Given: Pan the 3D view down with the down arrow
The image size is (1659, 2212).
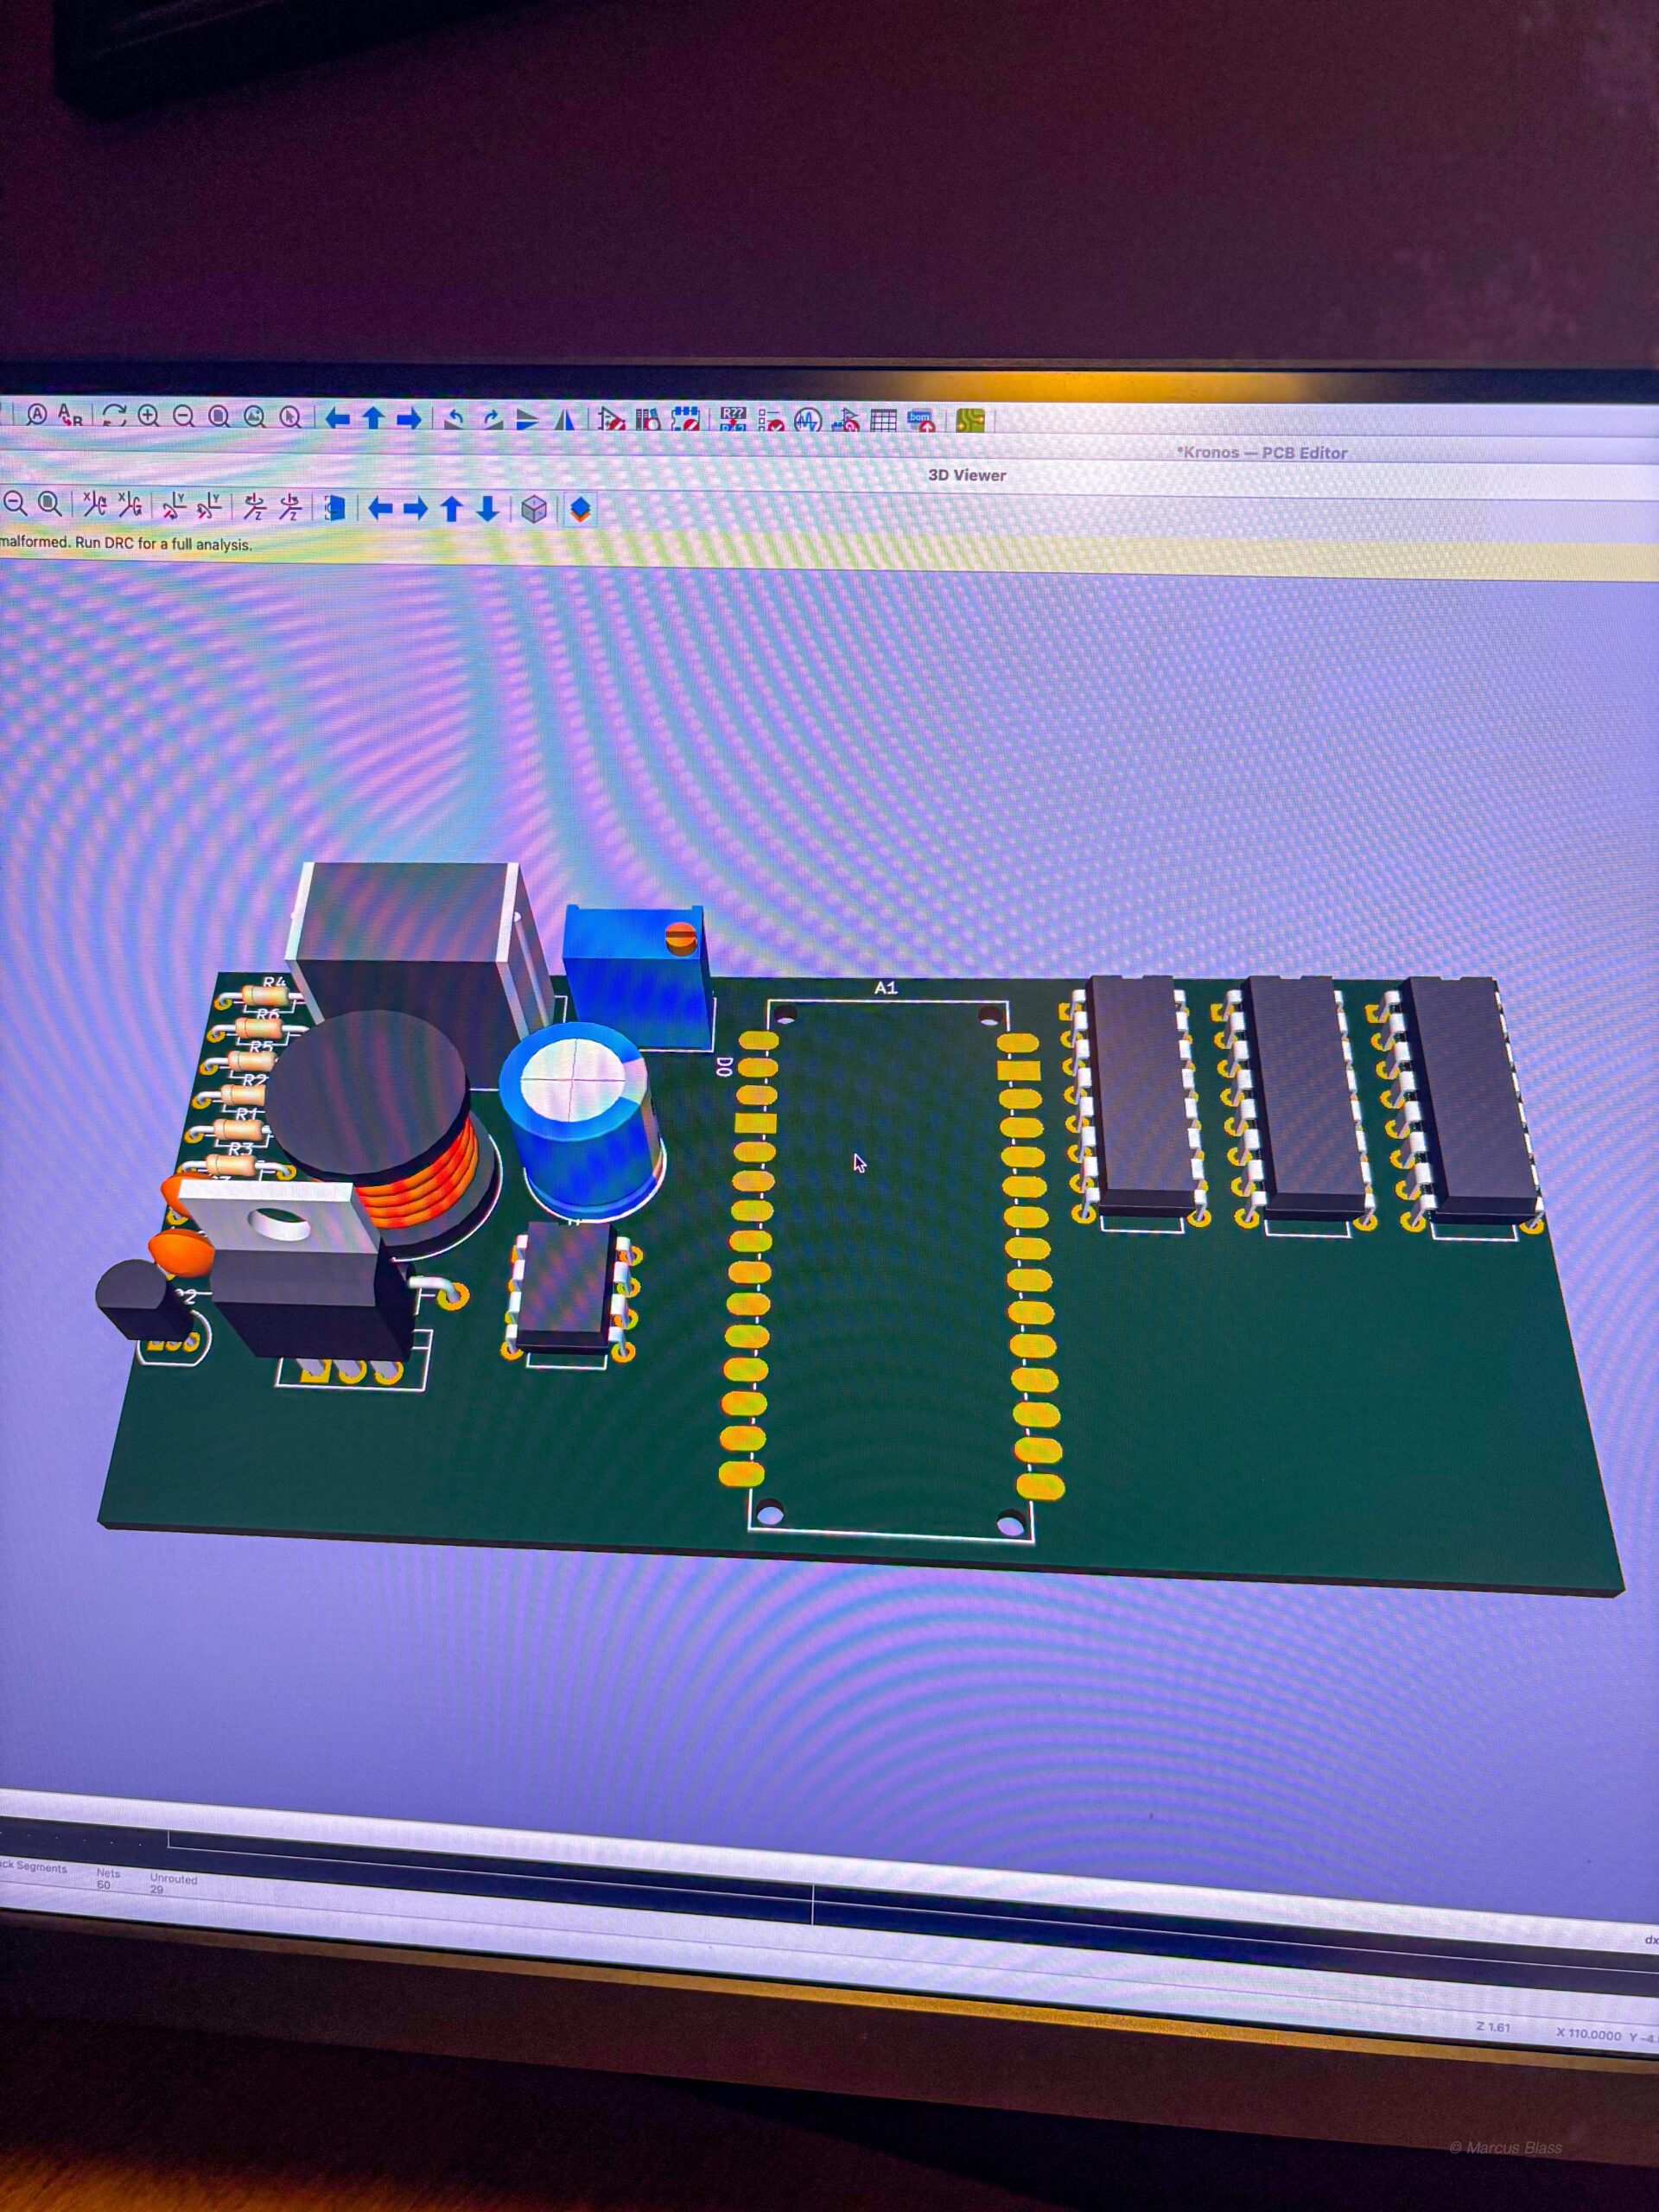Looking at the screenshot, I should [487, 509].
